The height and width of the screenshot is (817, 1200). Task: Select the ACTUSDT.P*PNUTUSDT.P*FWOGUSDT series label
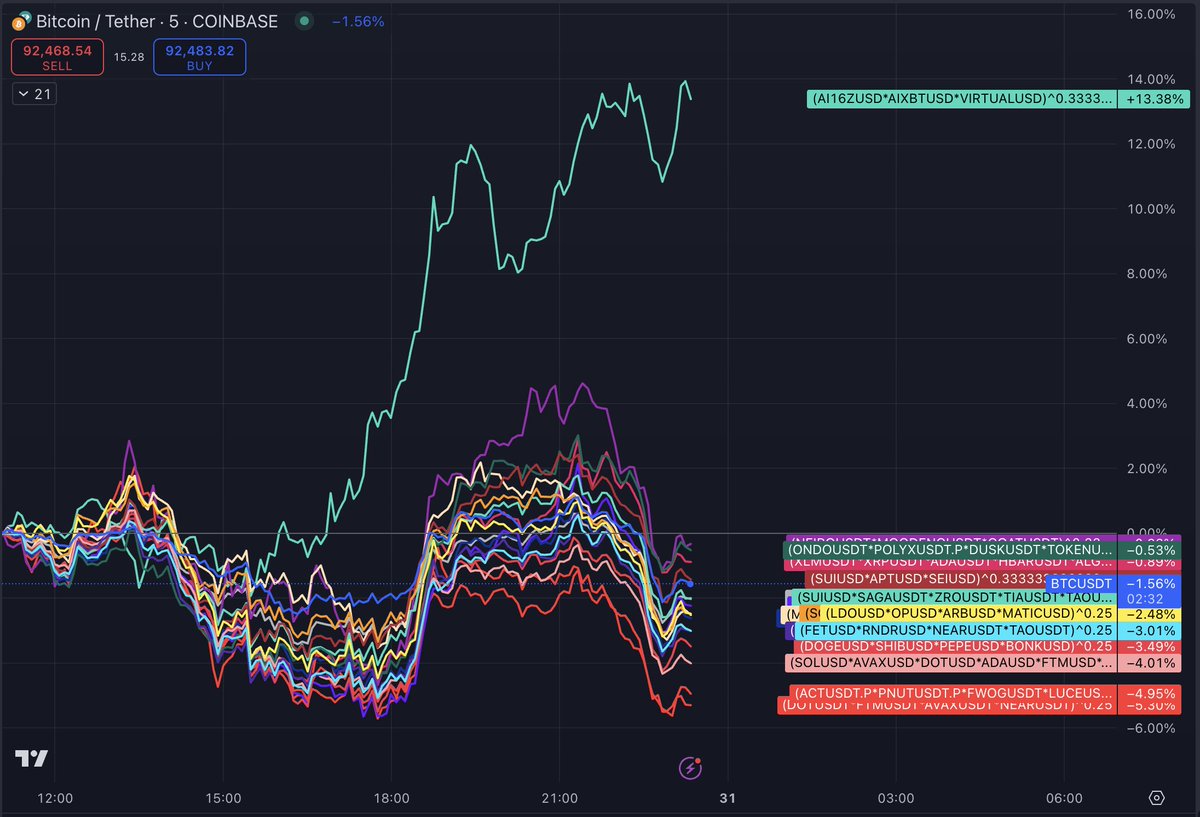(x=953, y=693)
